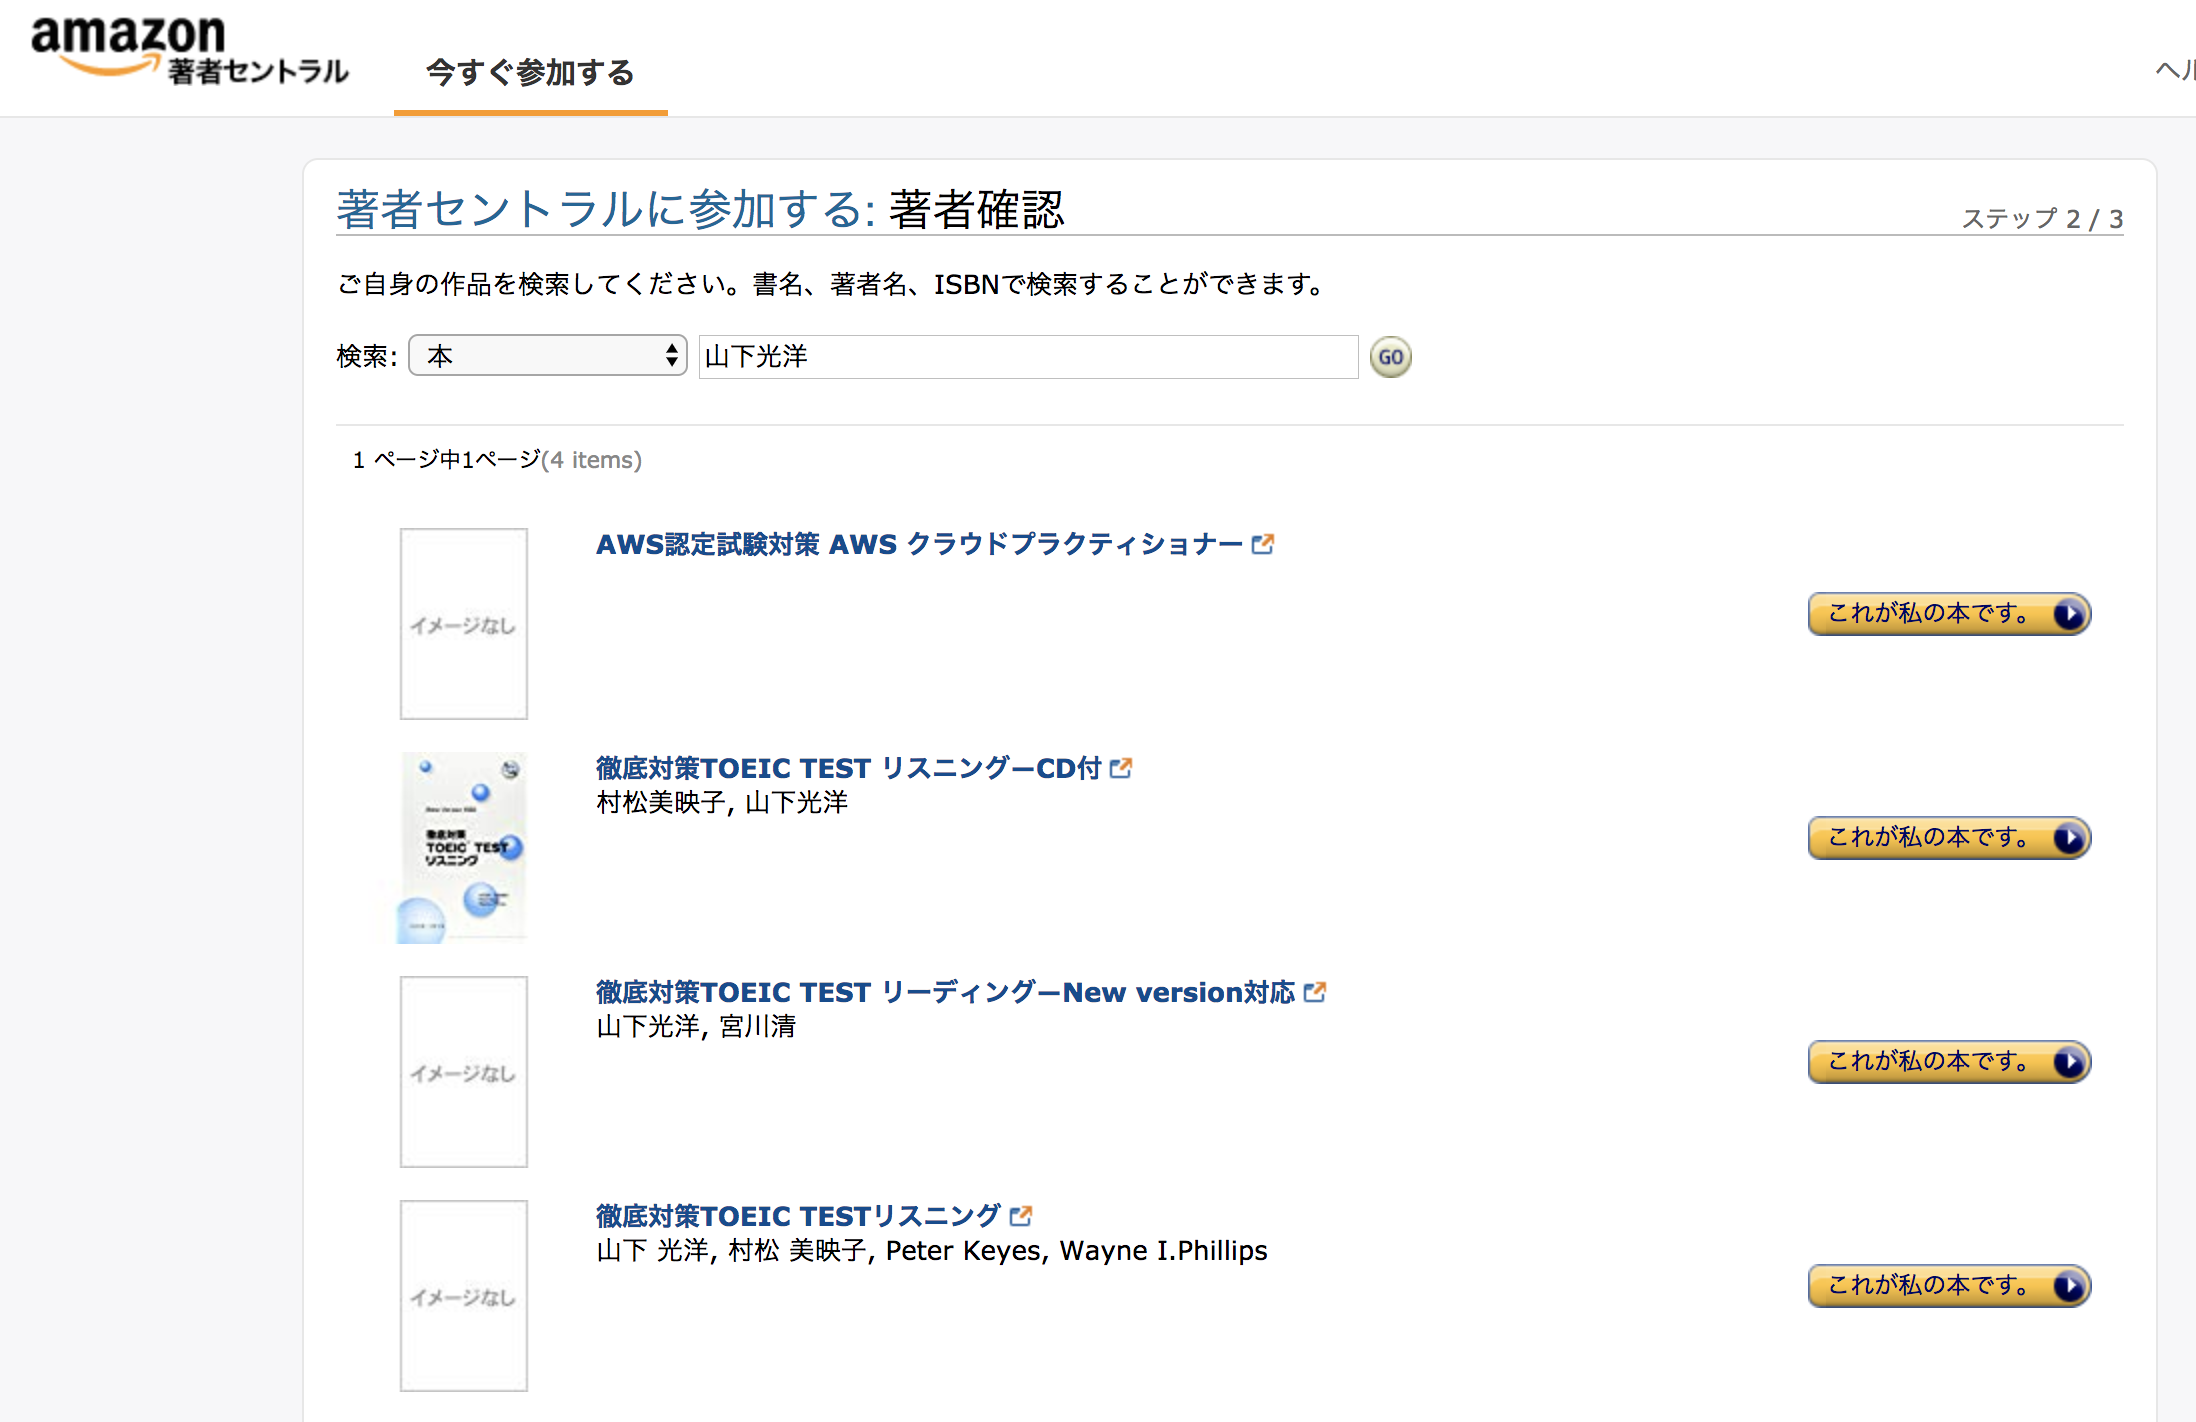
Task: Open the 徹底対策TOEIC TESTリスニング title link
Action: [x=798, y=1216]
